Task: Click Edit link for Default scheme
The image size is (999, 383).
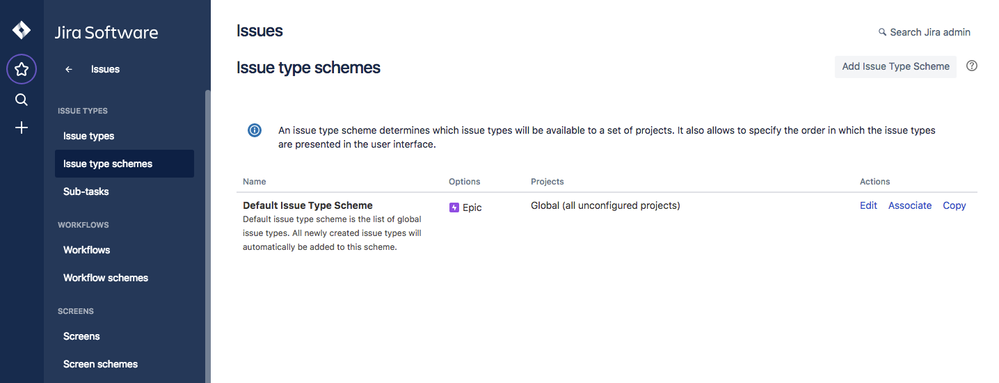Action: pyautogui.click(x=868, y=206)
